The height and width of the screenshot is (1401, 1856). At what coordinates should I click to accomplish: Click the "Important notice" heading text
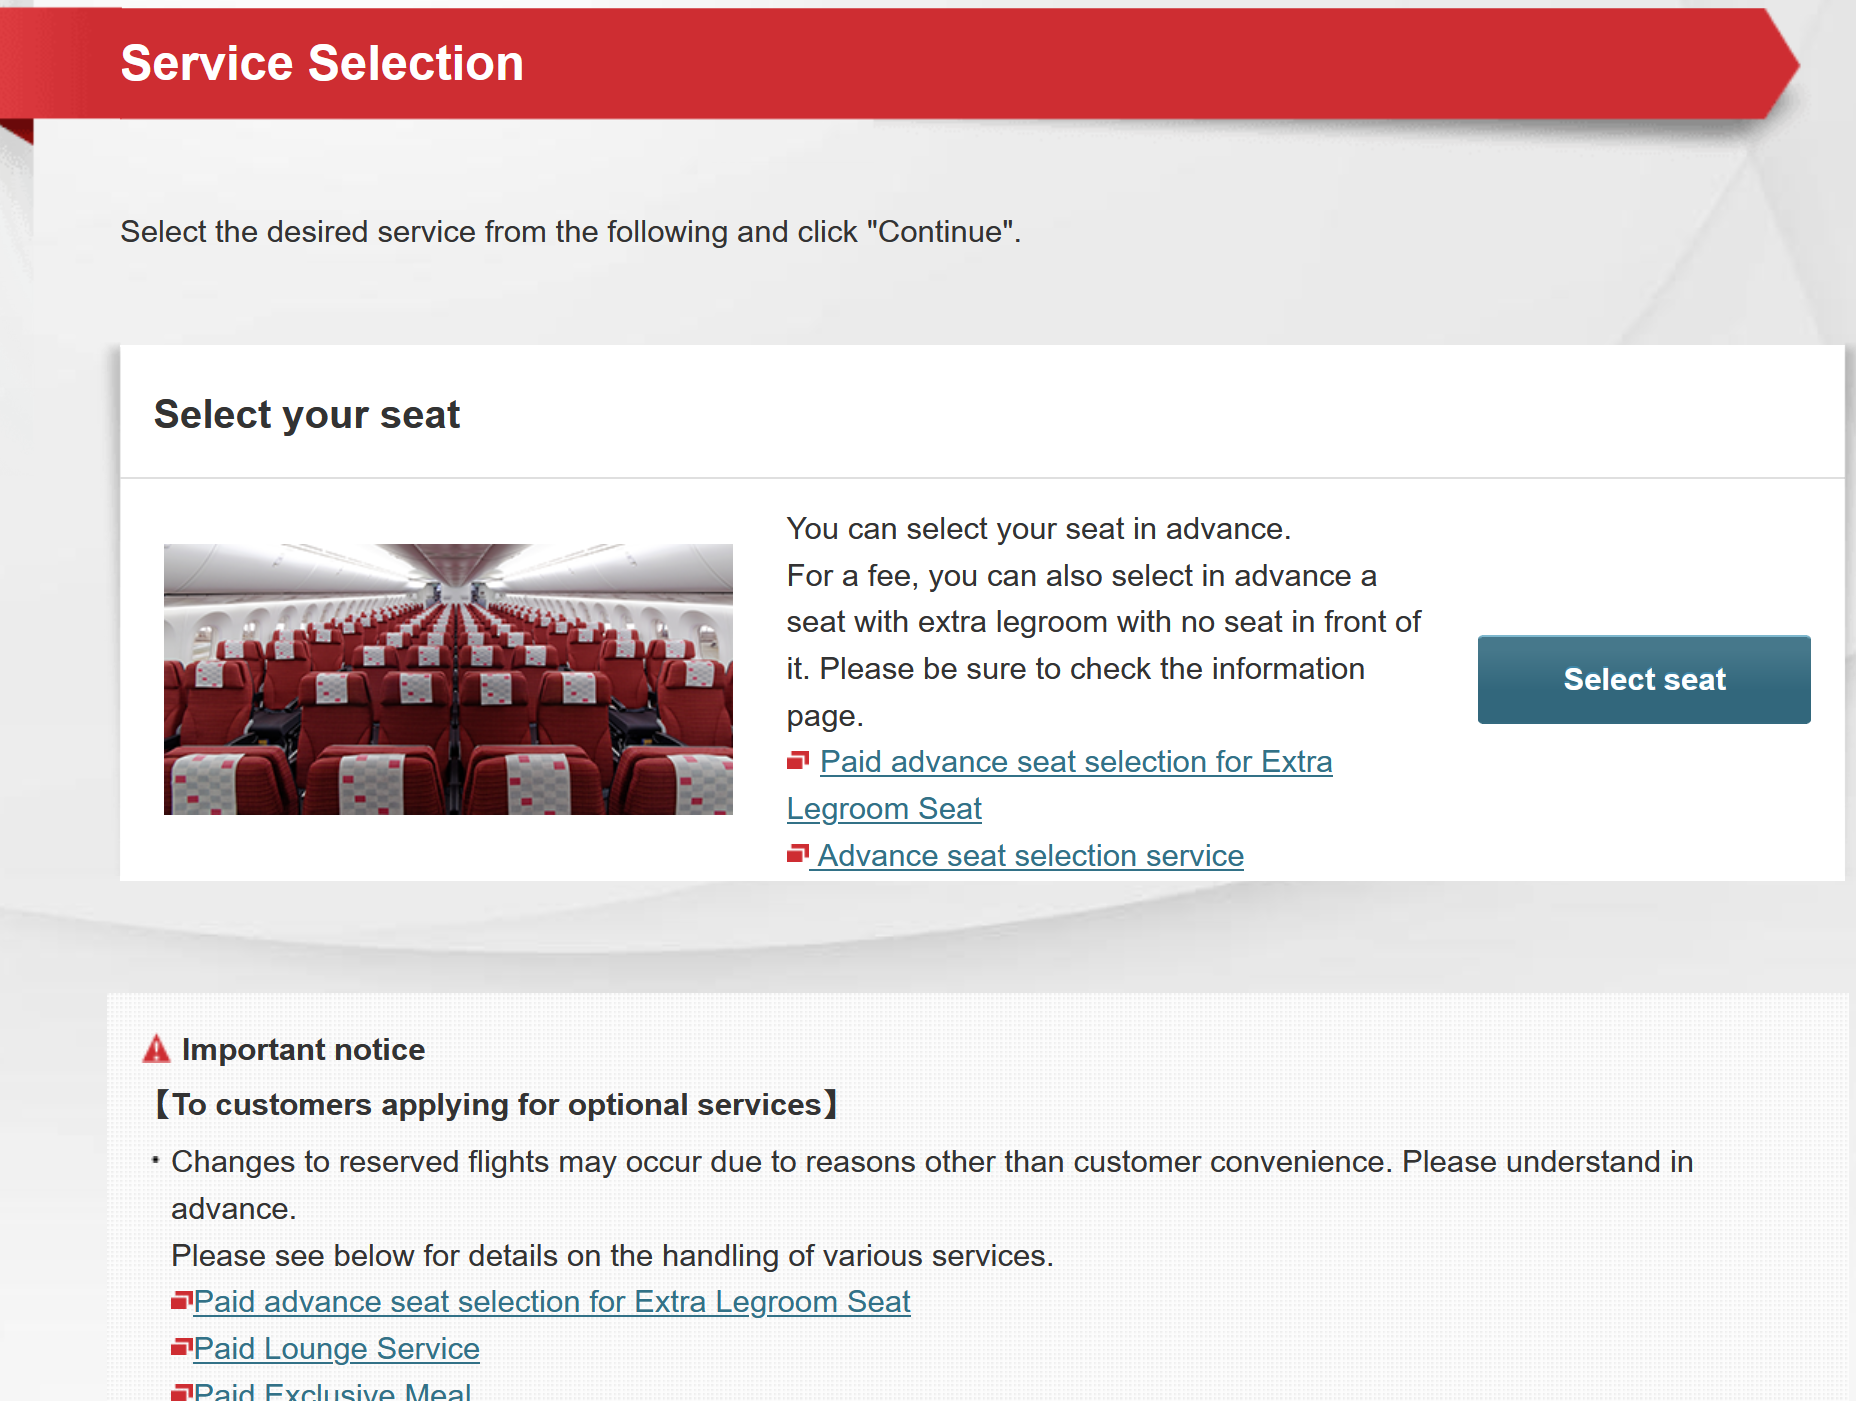pyautogui.click(x=302, y=1049)
